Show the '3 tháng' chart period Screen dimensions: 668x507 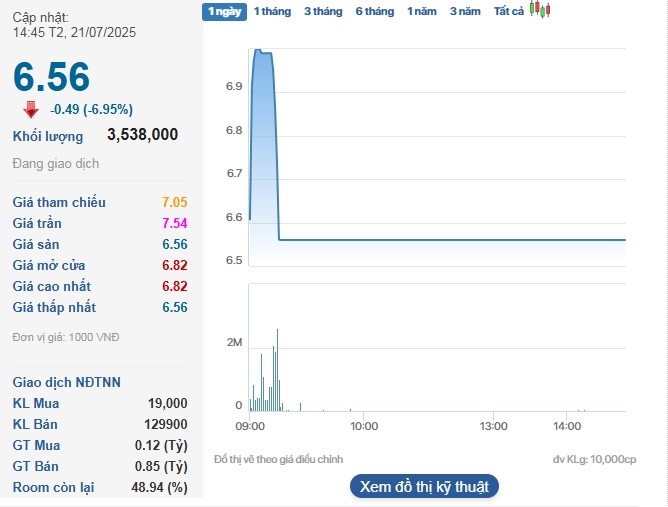pyautogui.click(x=322, y=11)
